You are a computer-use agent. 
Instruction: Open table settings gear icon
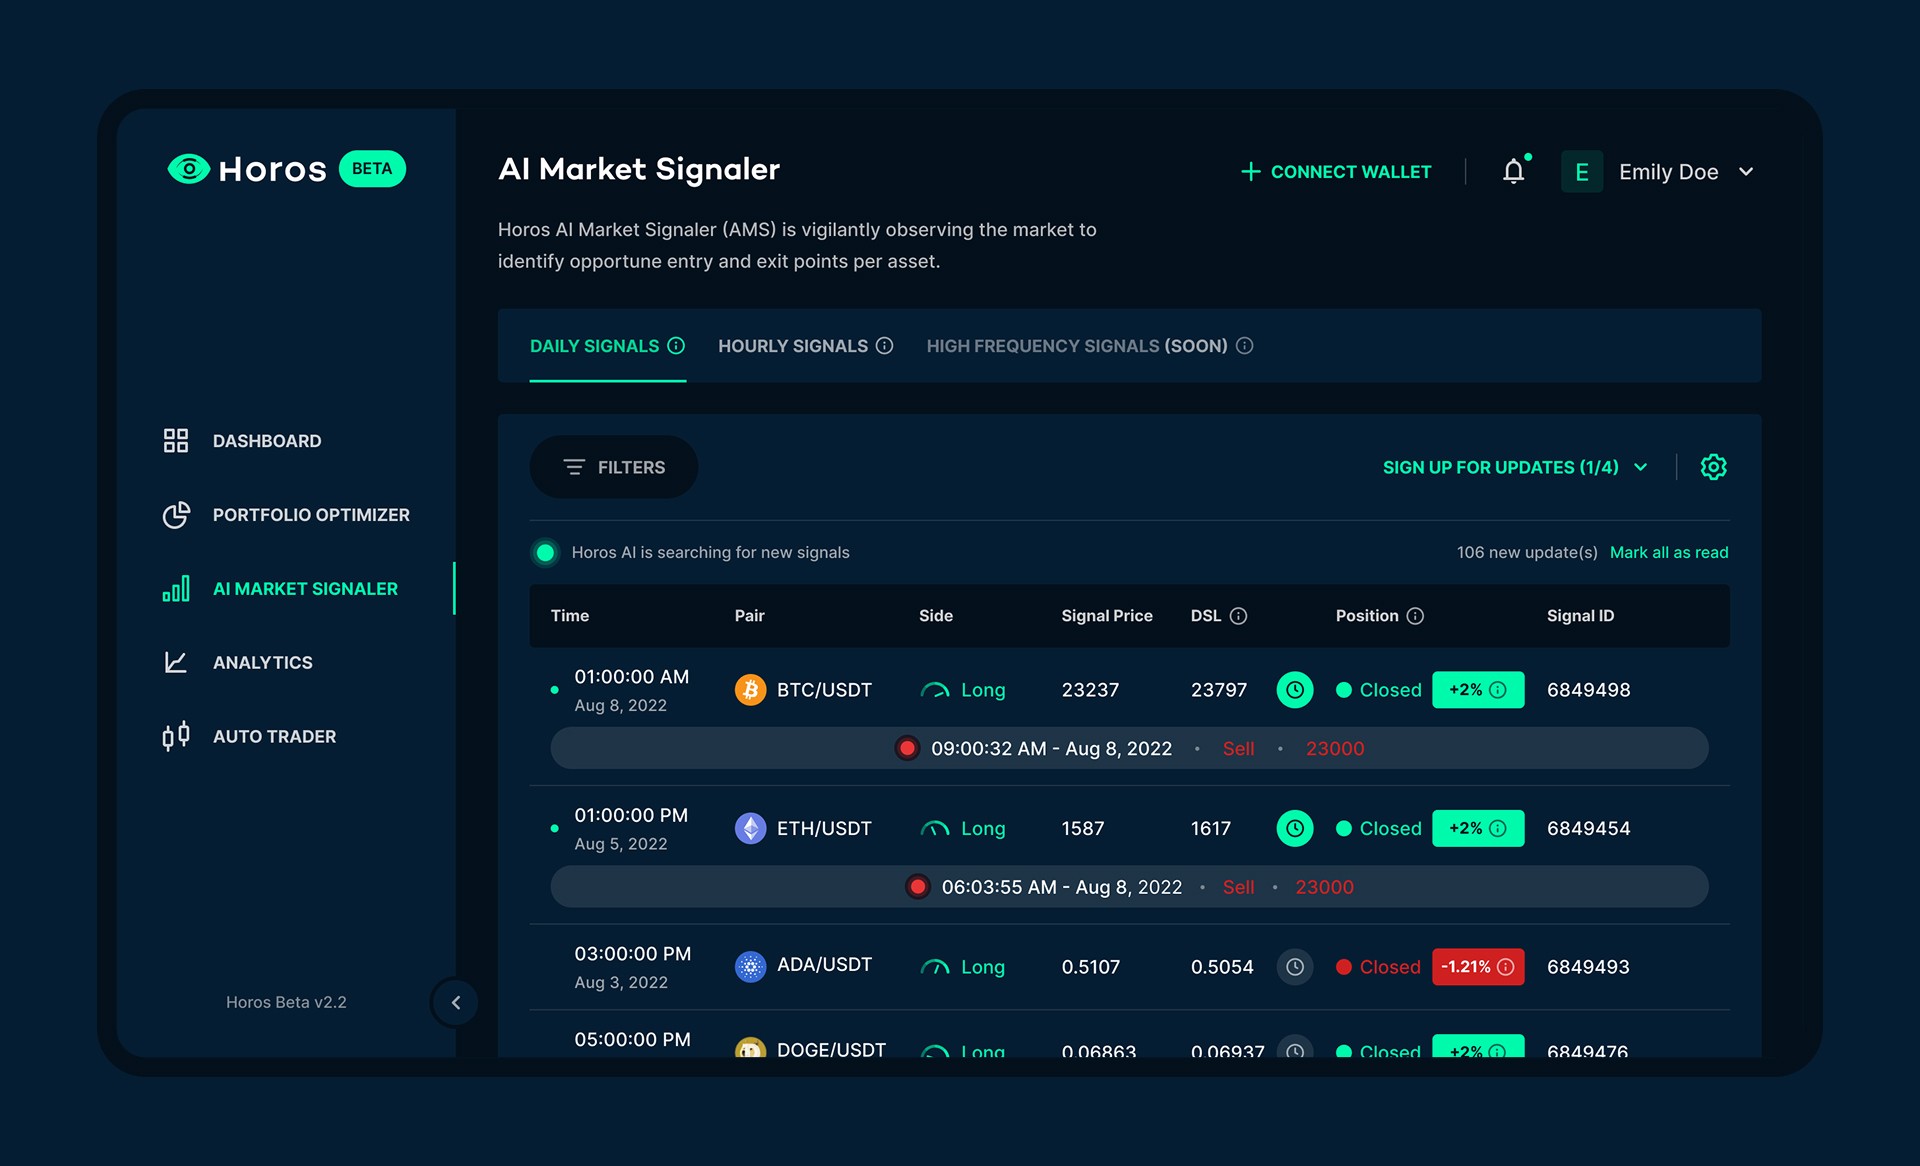click(x=1713, y=467)
